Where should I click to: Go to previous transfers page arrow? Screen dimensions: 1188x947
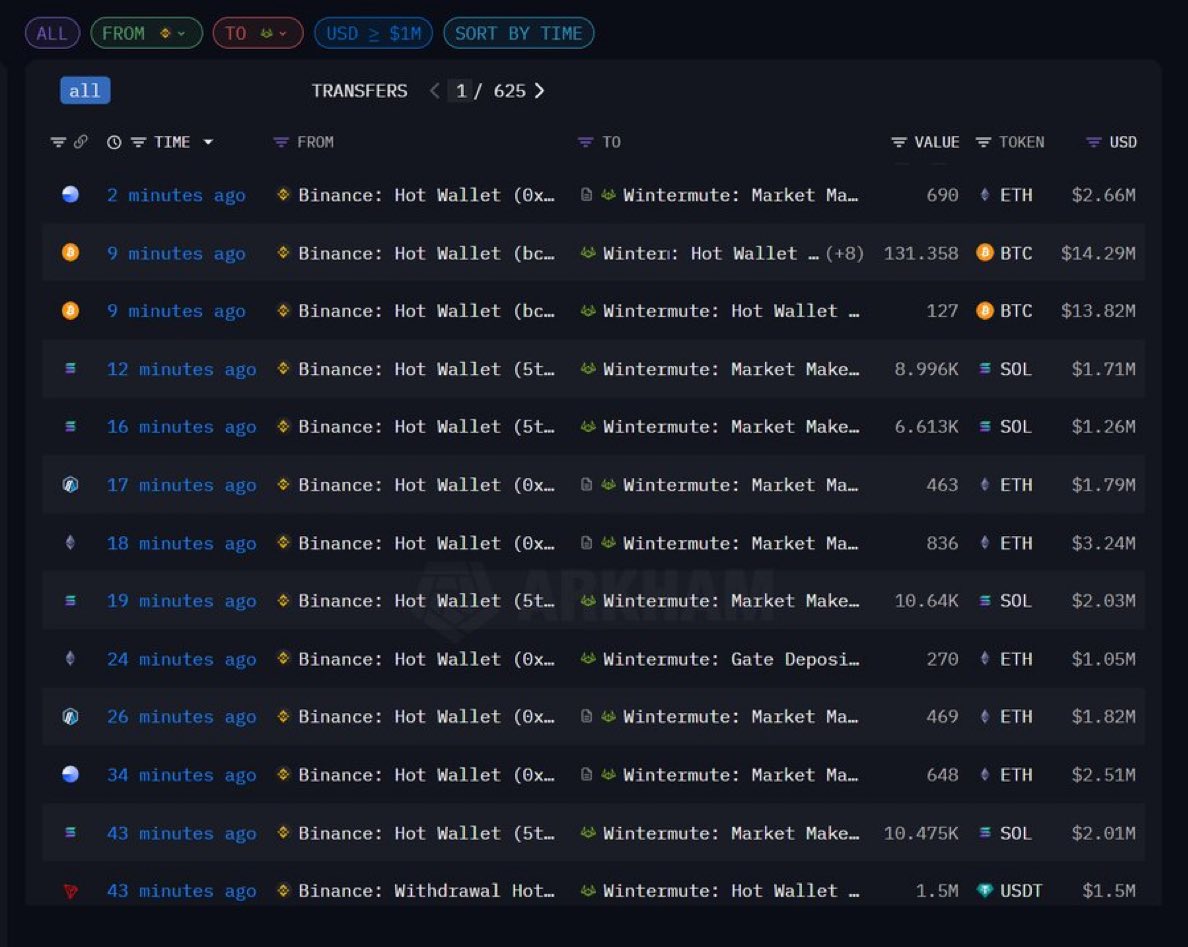434,91
